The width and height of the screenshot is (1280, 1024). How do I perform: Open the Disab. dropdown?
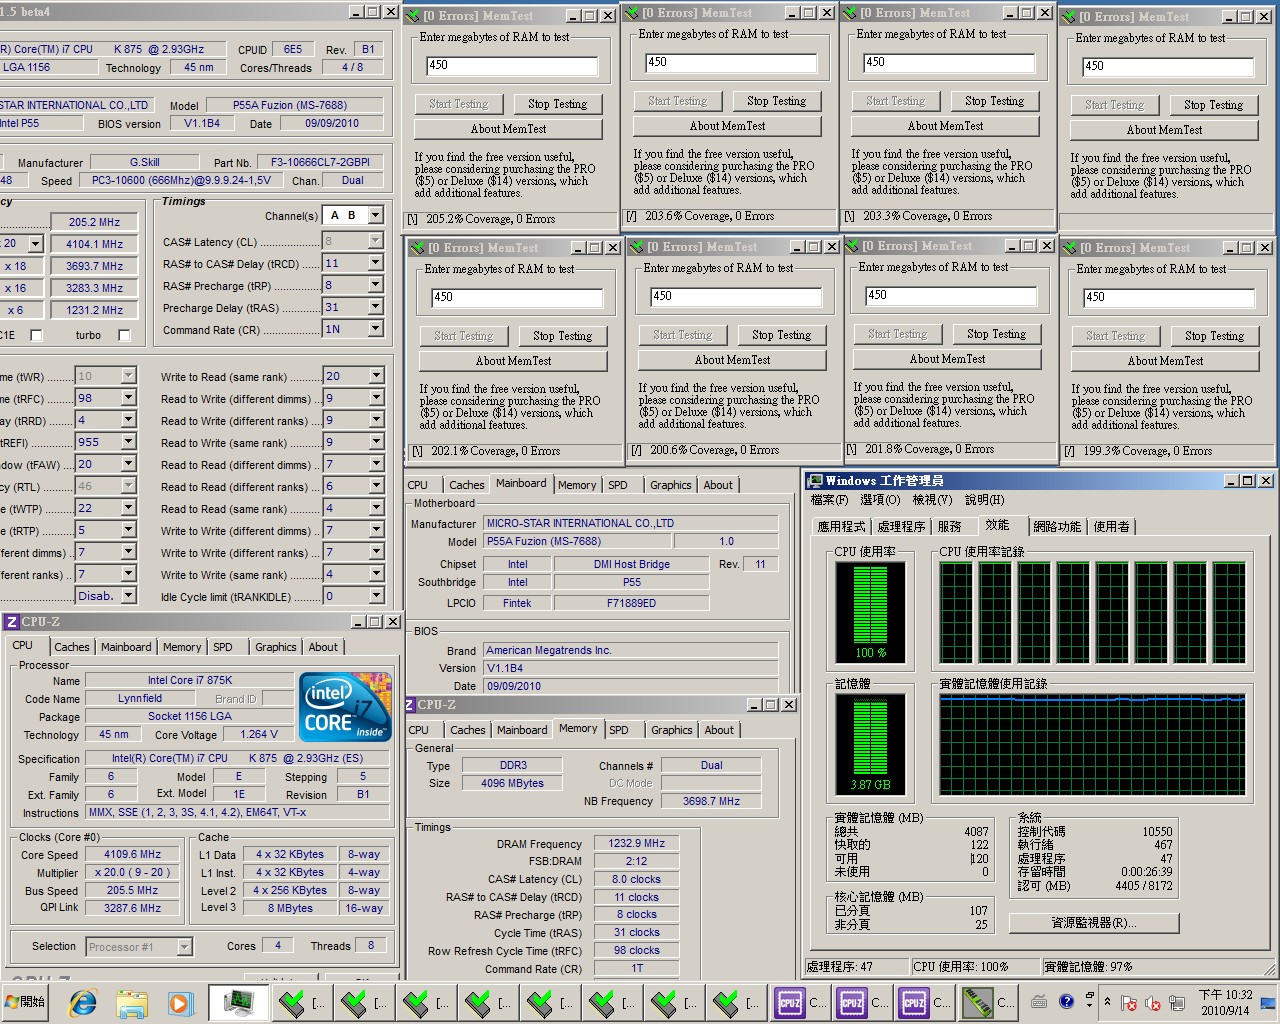click(x=128, y=596)
